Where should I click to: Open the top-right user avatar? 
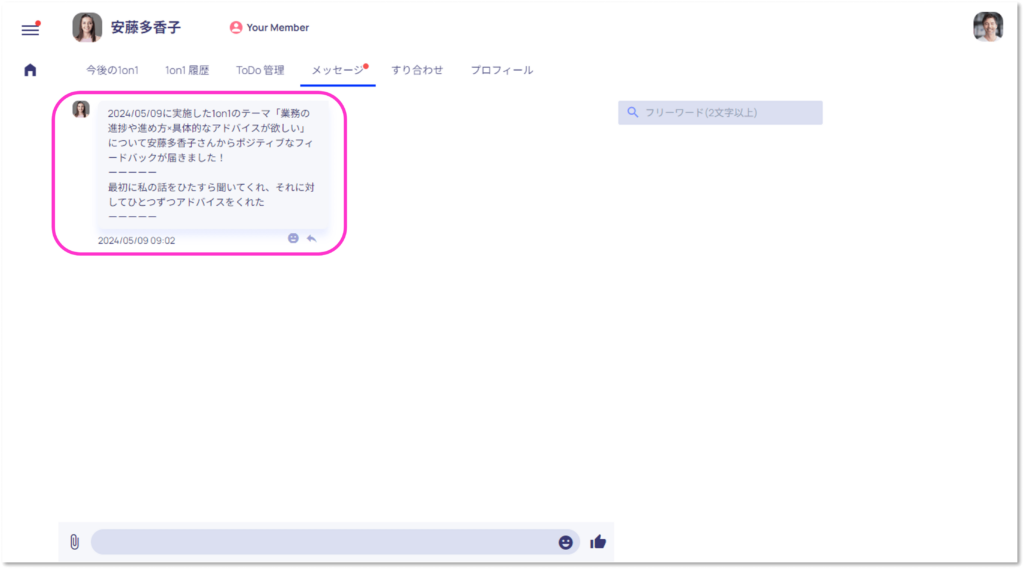pyautogui.click(x=987, y=27)
